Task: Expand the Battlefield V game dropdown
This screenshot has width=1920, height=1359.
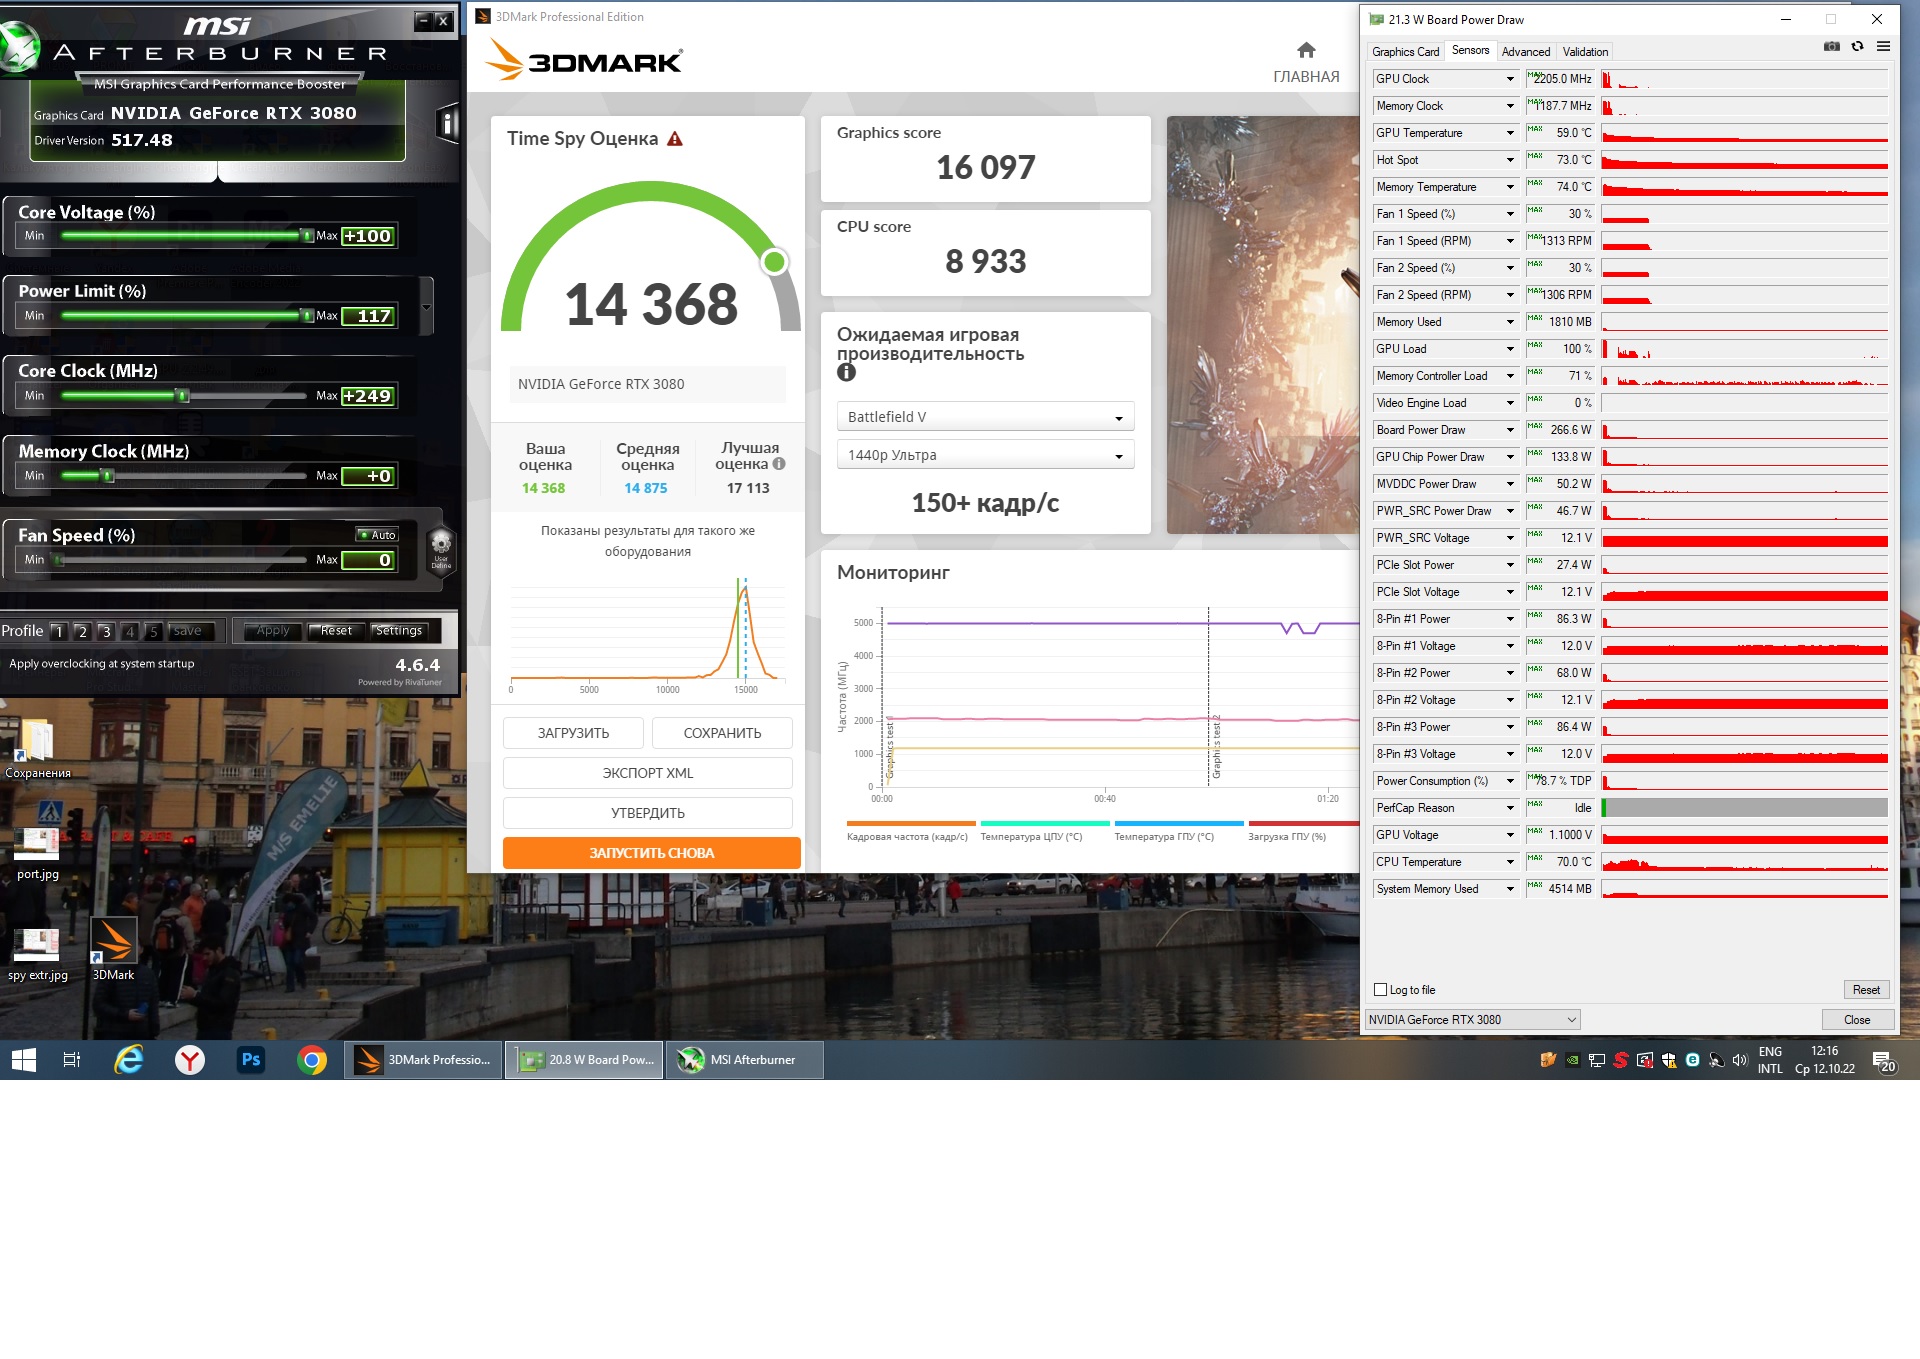Action: 985,417
